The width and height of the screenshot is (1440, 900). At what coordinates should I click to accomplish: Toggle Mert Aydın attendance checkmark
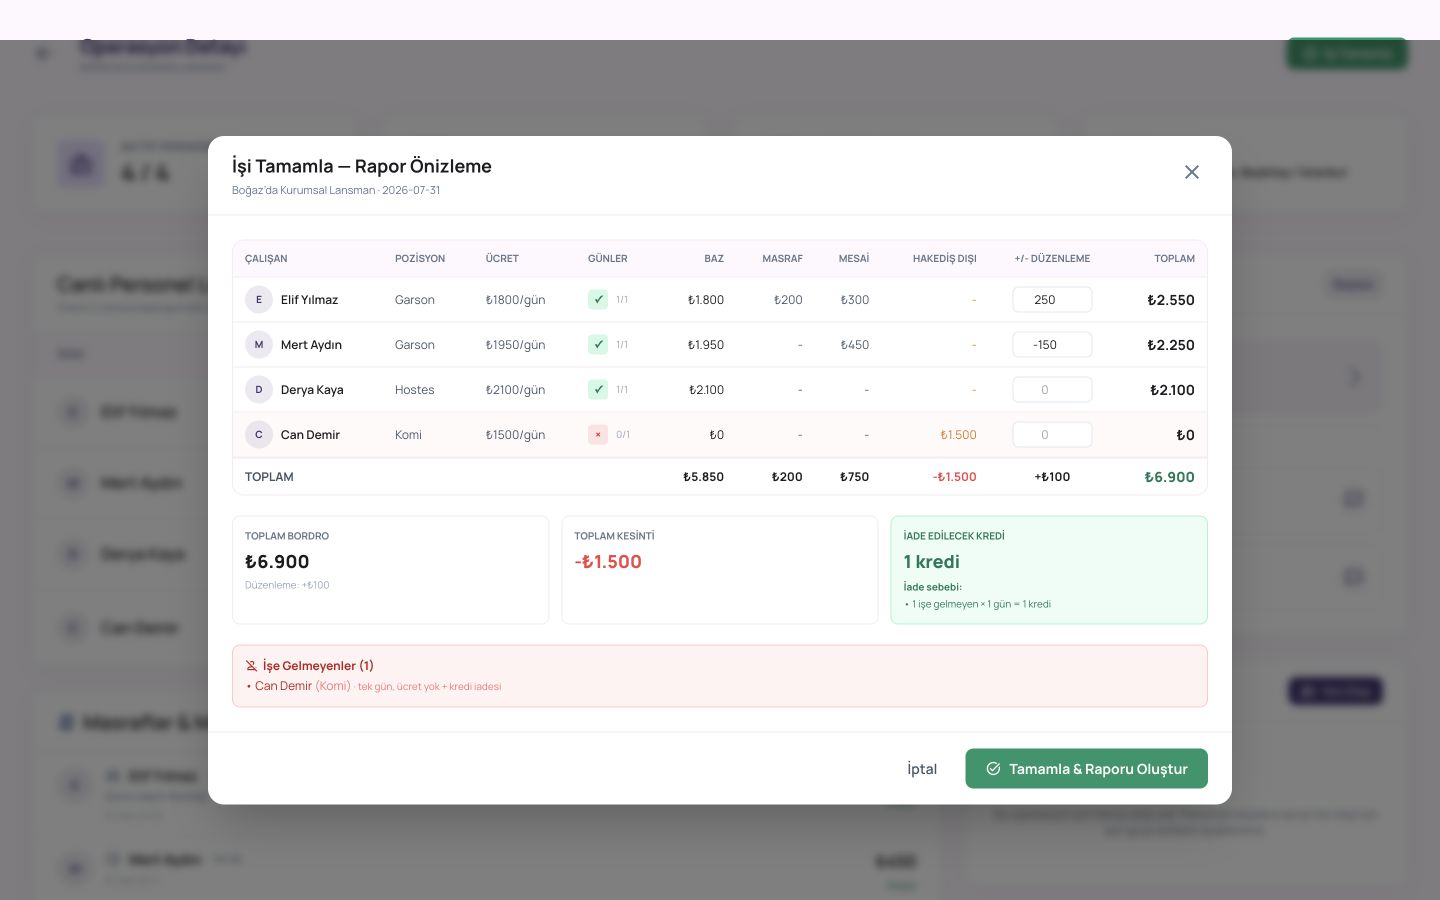point(598,345)
